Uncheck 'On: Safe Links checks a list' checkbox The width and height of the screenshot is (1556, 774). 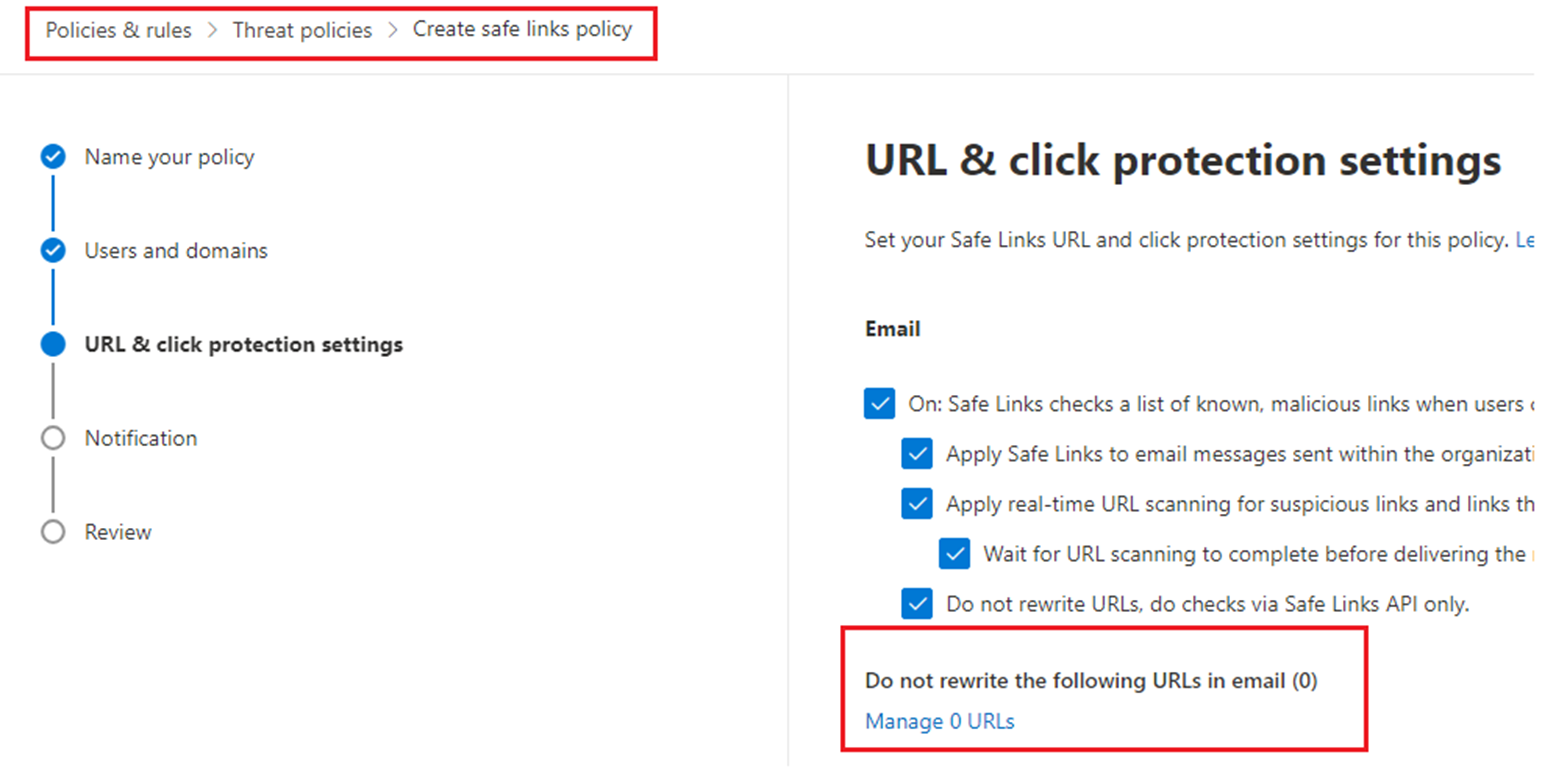[879, 405]
